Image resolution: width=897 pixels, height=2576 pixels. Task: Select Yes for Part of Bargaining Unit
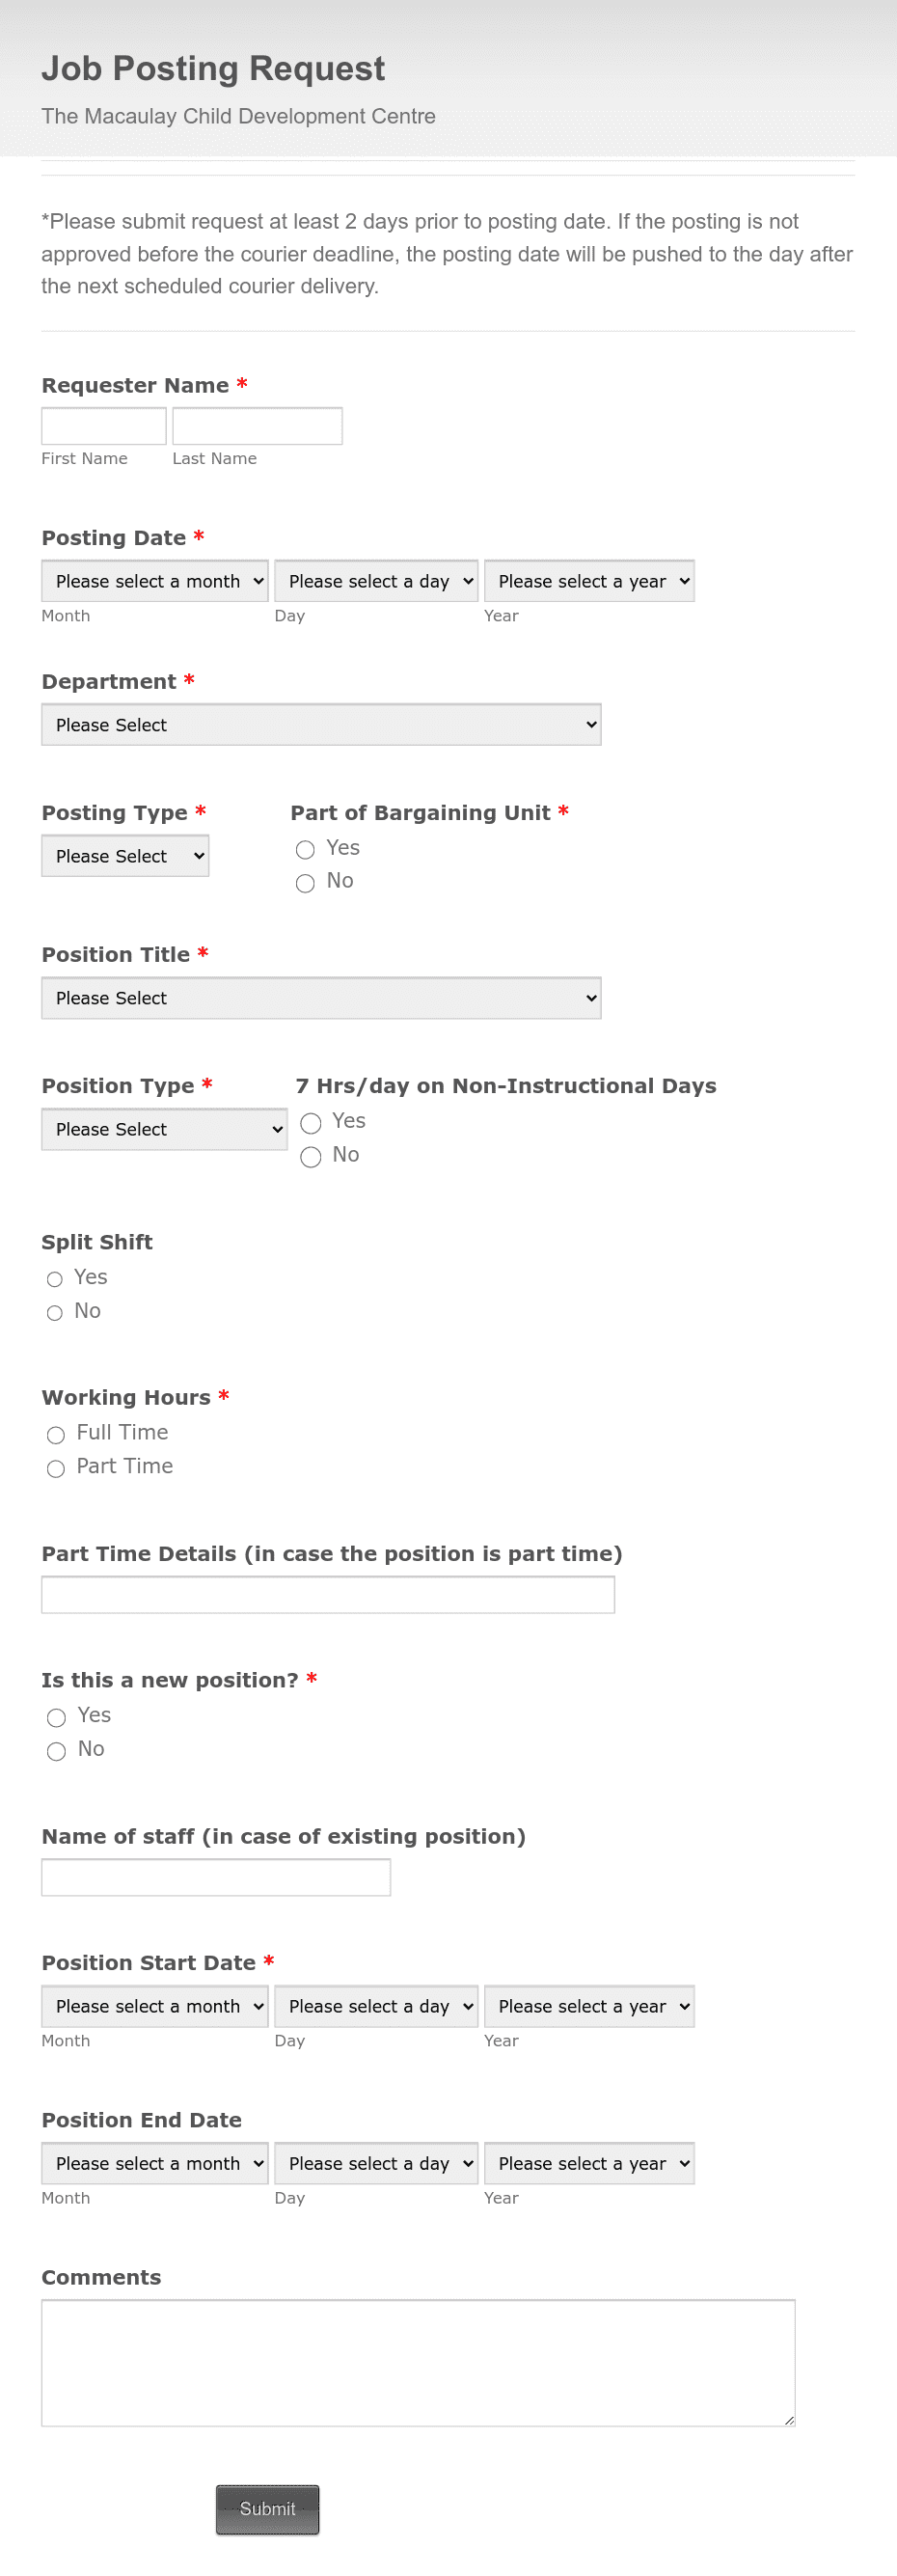point(305,849)
